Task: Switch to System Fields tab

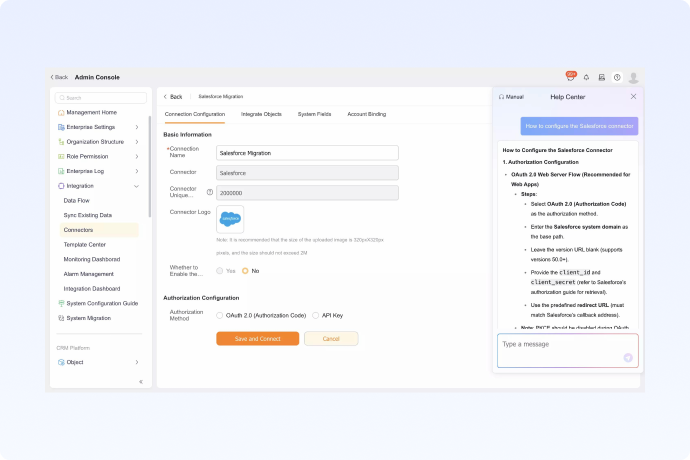Action: click(x=314, y=114)
